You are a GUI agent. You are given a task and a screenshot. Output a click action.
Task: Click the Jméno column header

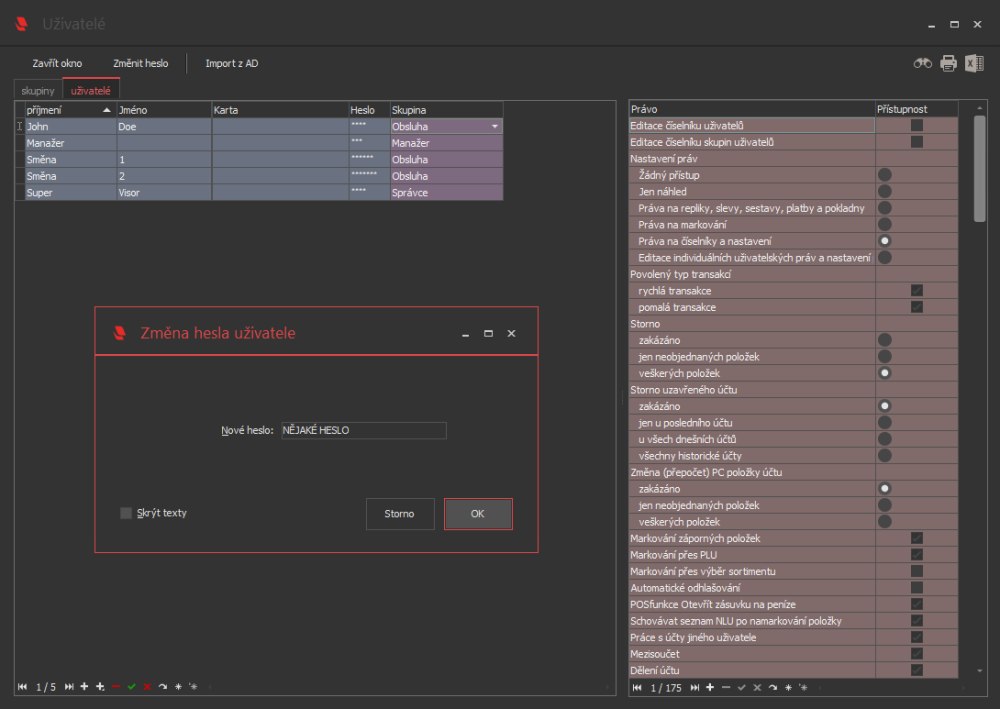pyautogui.click(x=164, y=110)
